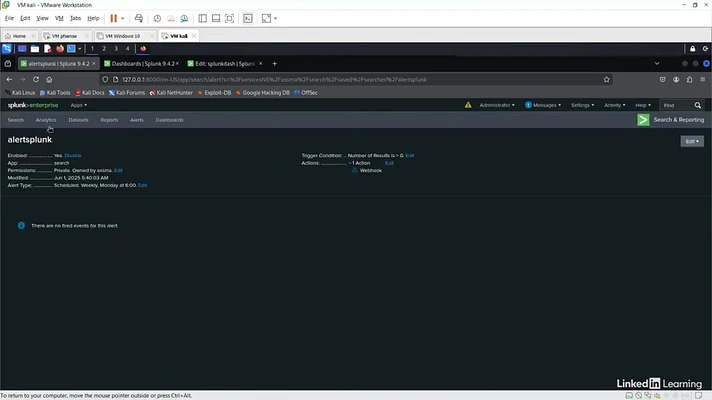Open the Firefox hamburger menu
The height and width of the screenshot is (400, 712).
(x=701, y=79)
